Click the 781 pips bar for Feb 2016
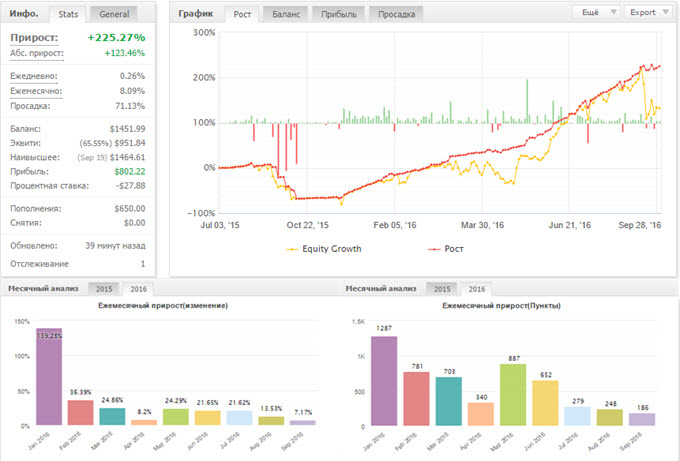 coord(416,399)
